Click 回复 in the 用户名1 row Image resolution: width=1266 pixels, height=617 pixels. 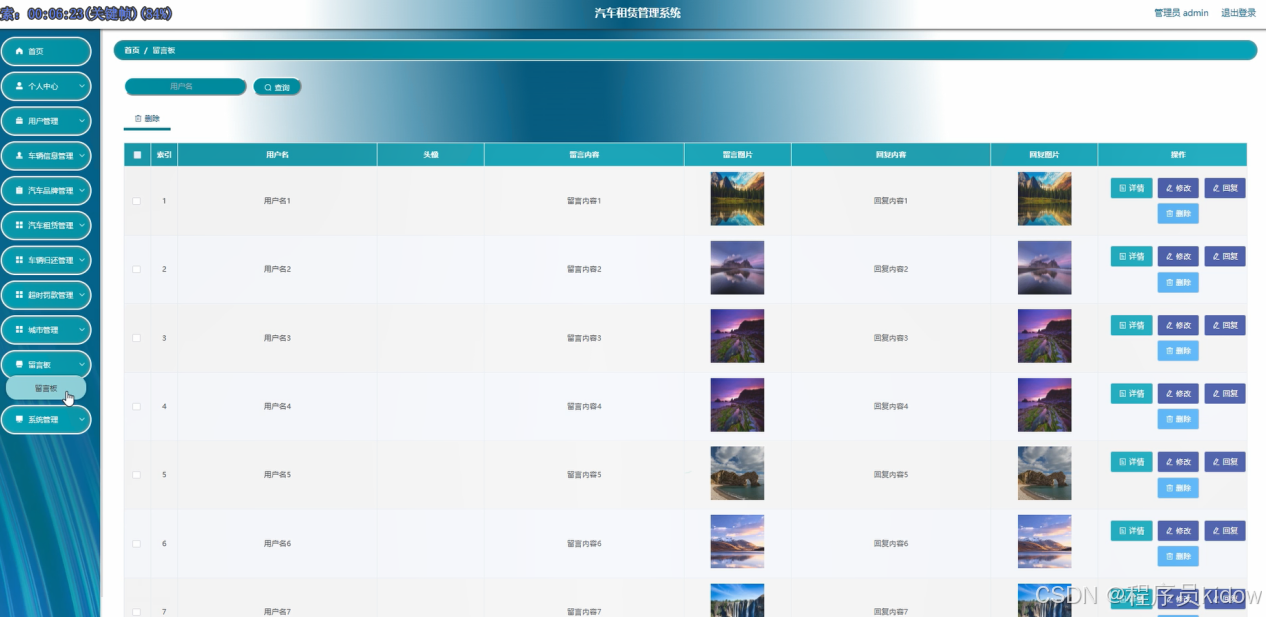point(1225,188)
